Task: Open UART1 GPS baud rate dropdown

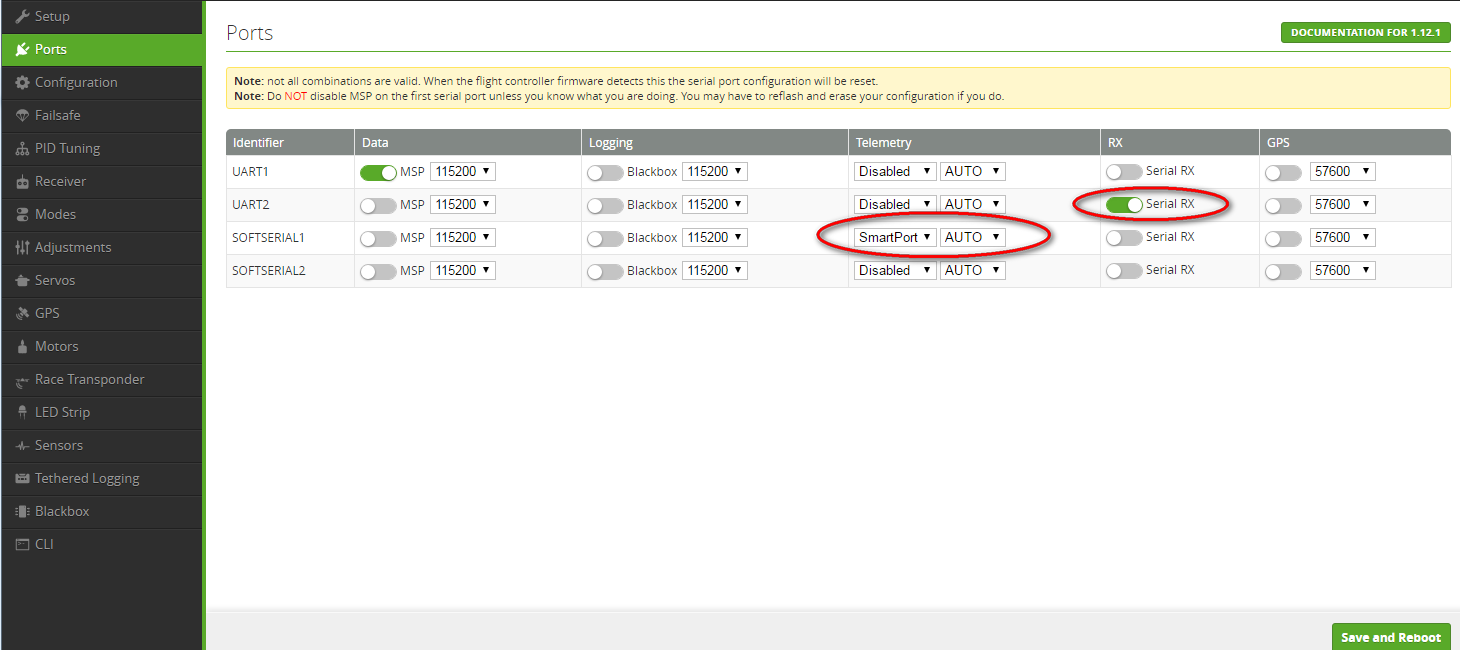Action: [x=1342, y=172]
